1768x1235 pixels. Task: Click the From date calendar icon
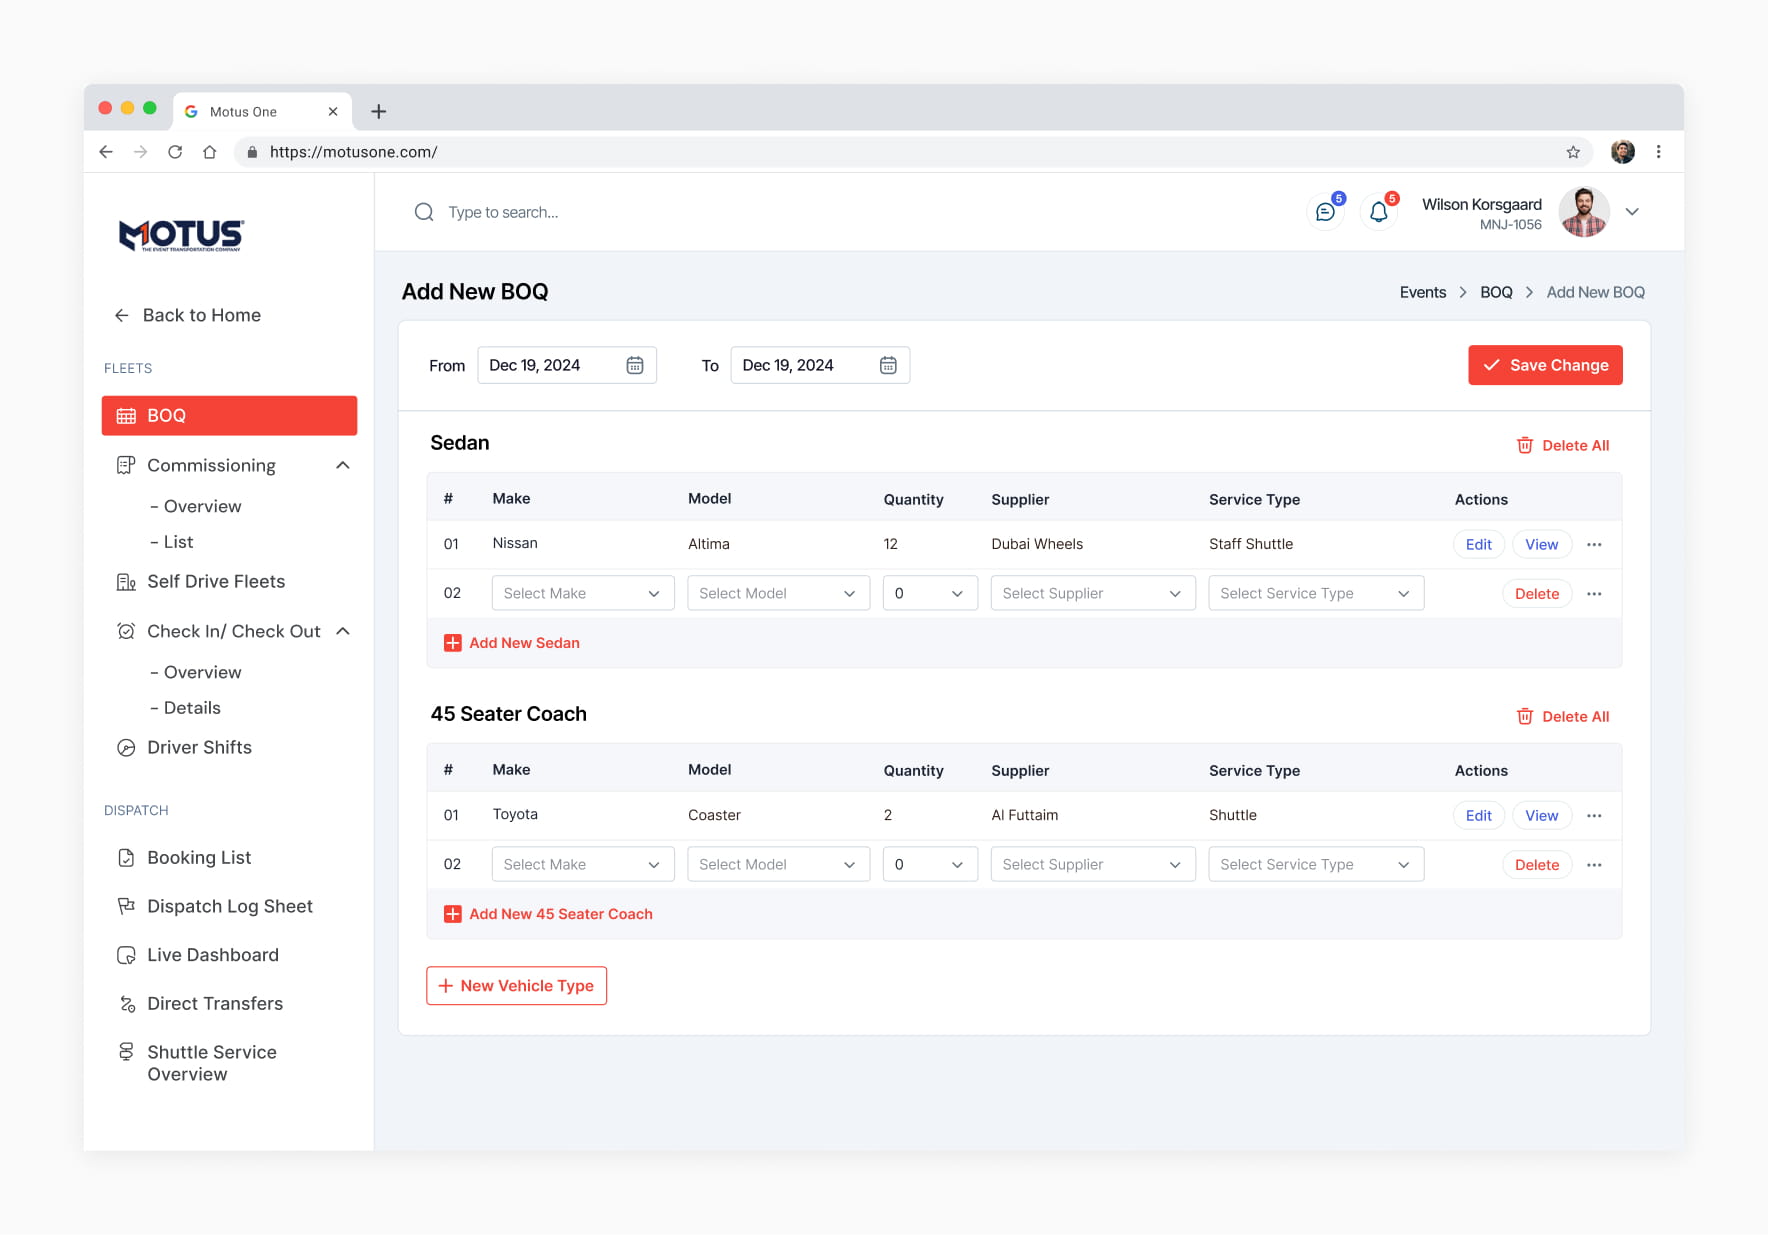(x=635, y=365)
